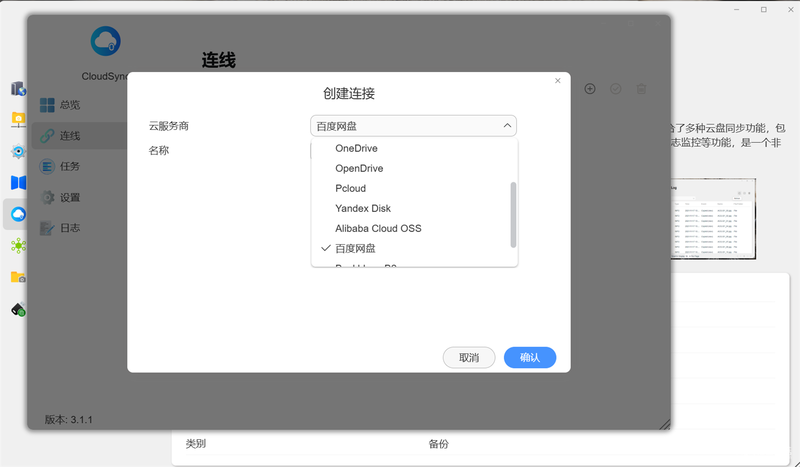Open the server globe dock icon

[18, 88]
